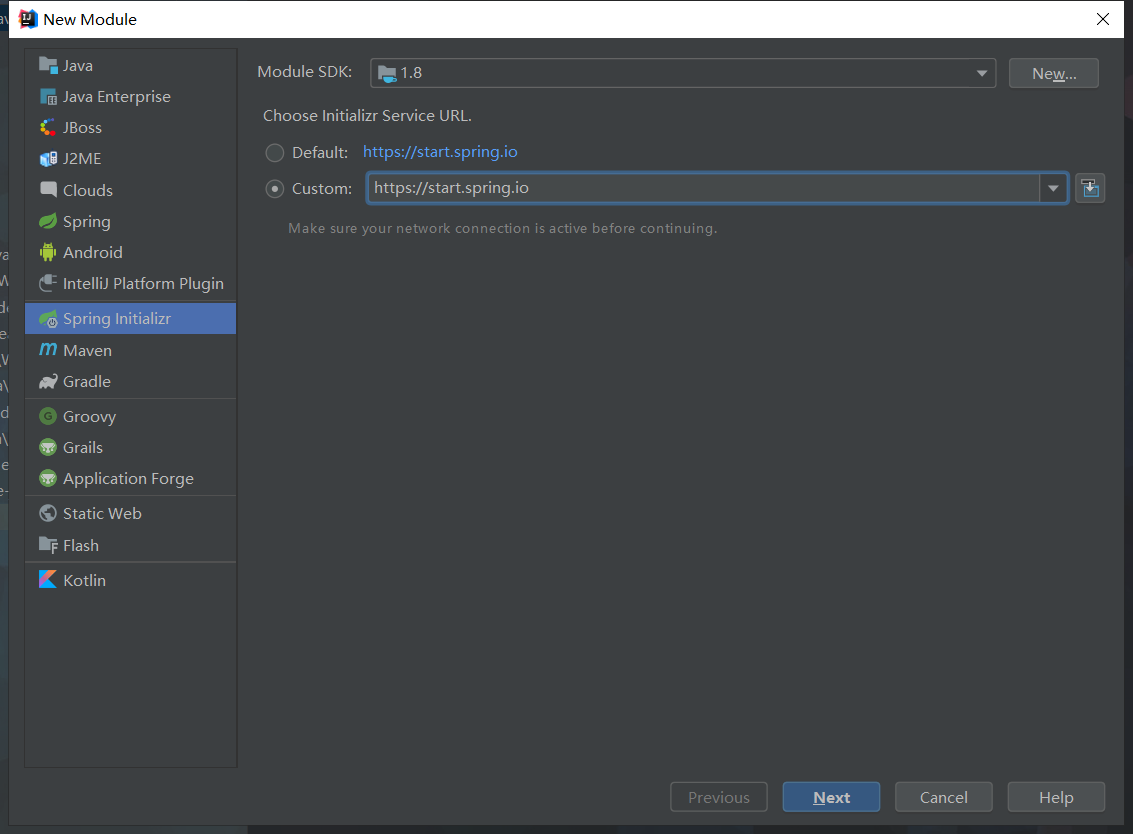Click the Module SDK: label
The width and height of the screenshot is (1133, 834).
[305, 72]
